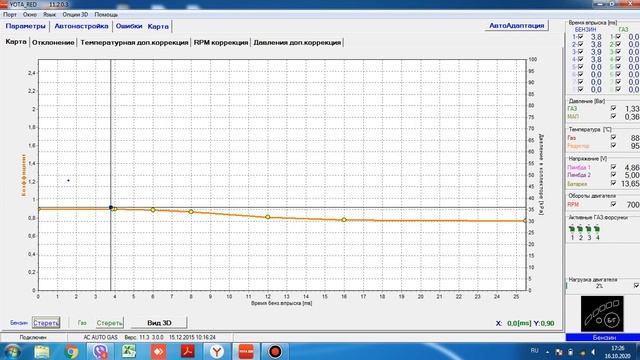Viewport: 640px width, 360px height.
Task: Launch Google Chrome from taskbar
Action: (71, 351)
